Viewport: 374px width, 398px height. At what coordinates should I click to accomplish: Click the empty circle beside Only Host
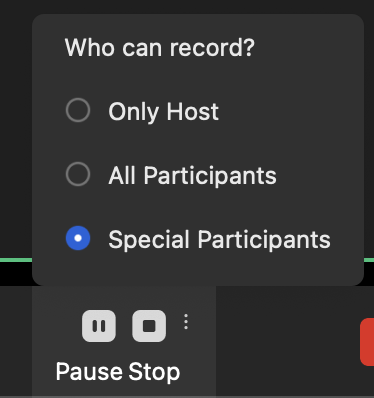pyautogui.click(x=78, y=110)
